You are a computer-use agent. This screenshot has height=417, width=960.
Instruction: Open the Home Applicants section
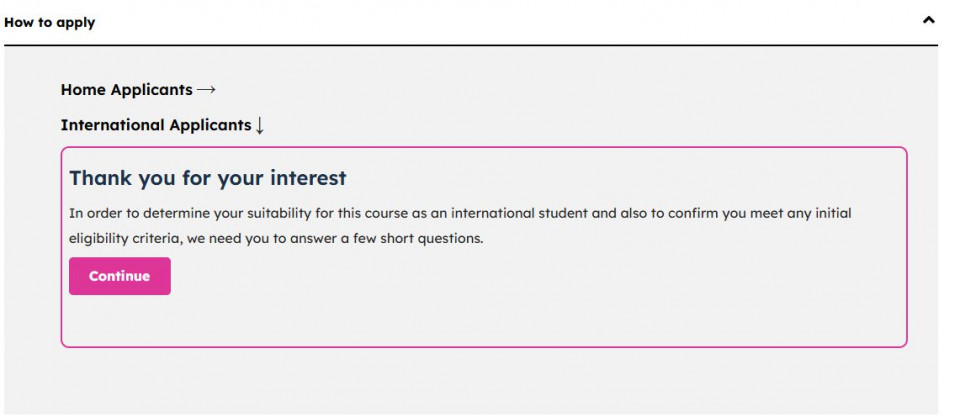tap(126, 90)
